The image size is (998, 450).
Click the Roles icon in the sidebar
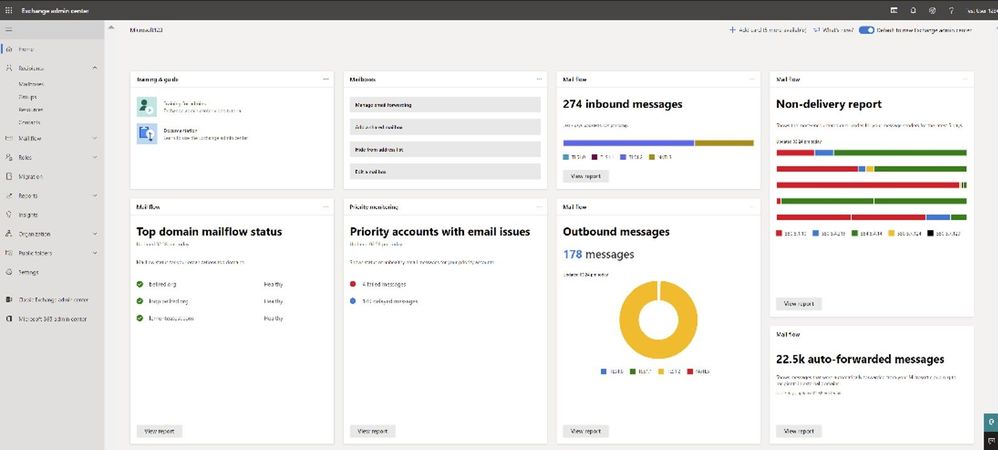pyautogui.click(x=9, y=157)
